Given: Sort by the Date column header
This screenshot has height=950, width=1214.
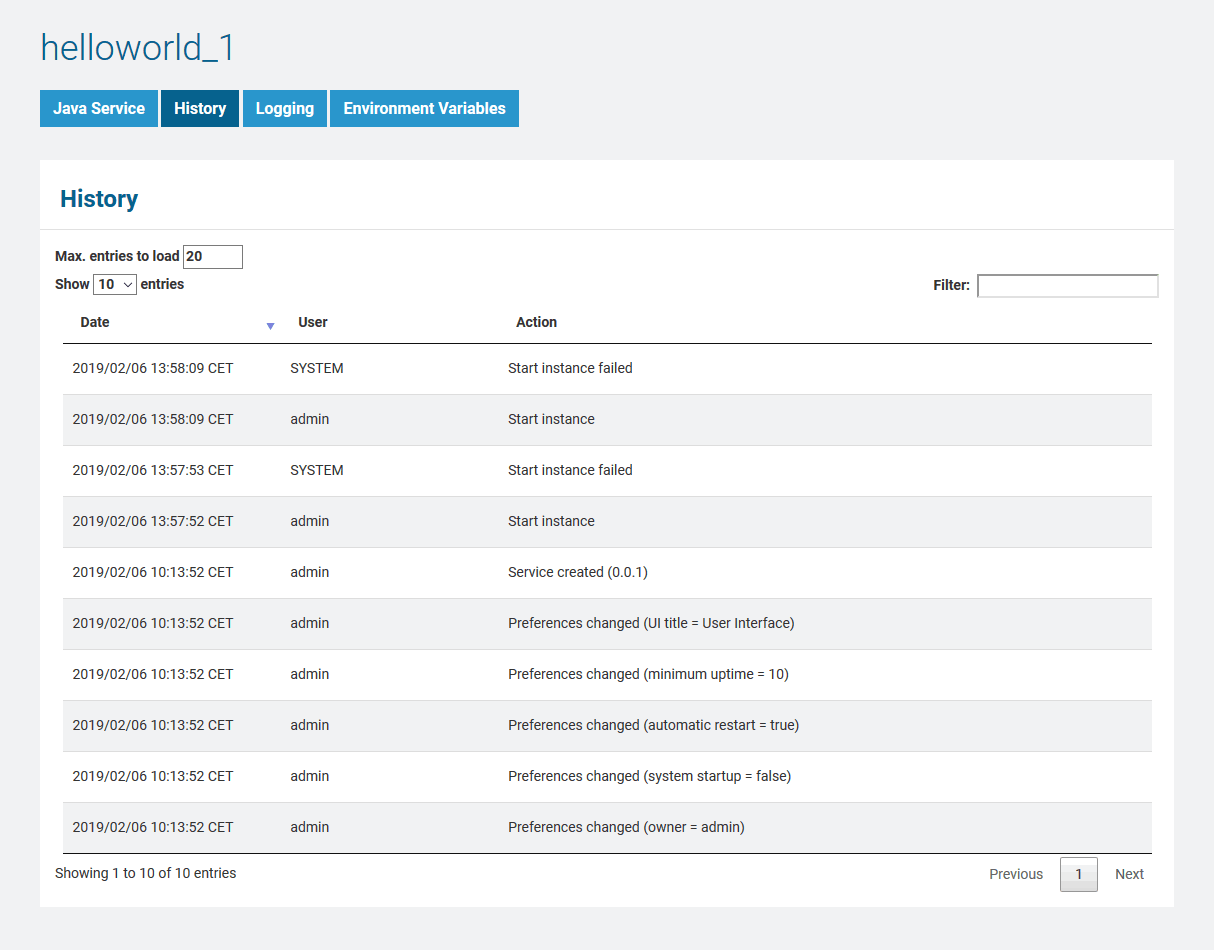Looking at the screenshot, I should 95,322.
